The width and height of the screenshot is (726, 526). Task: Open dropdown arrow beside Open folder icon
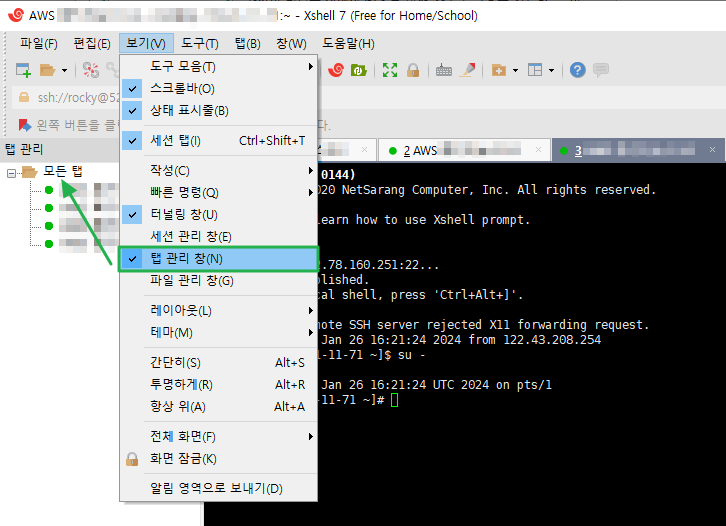tap(64, 71)
